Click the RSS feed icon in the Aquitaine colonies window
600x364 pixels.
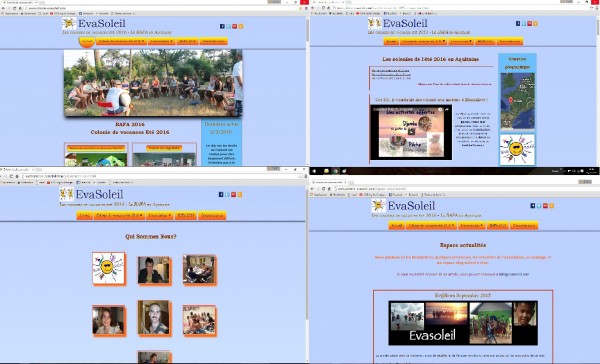pos(535,23)
